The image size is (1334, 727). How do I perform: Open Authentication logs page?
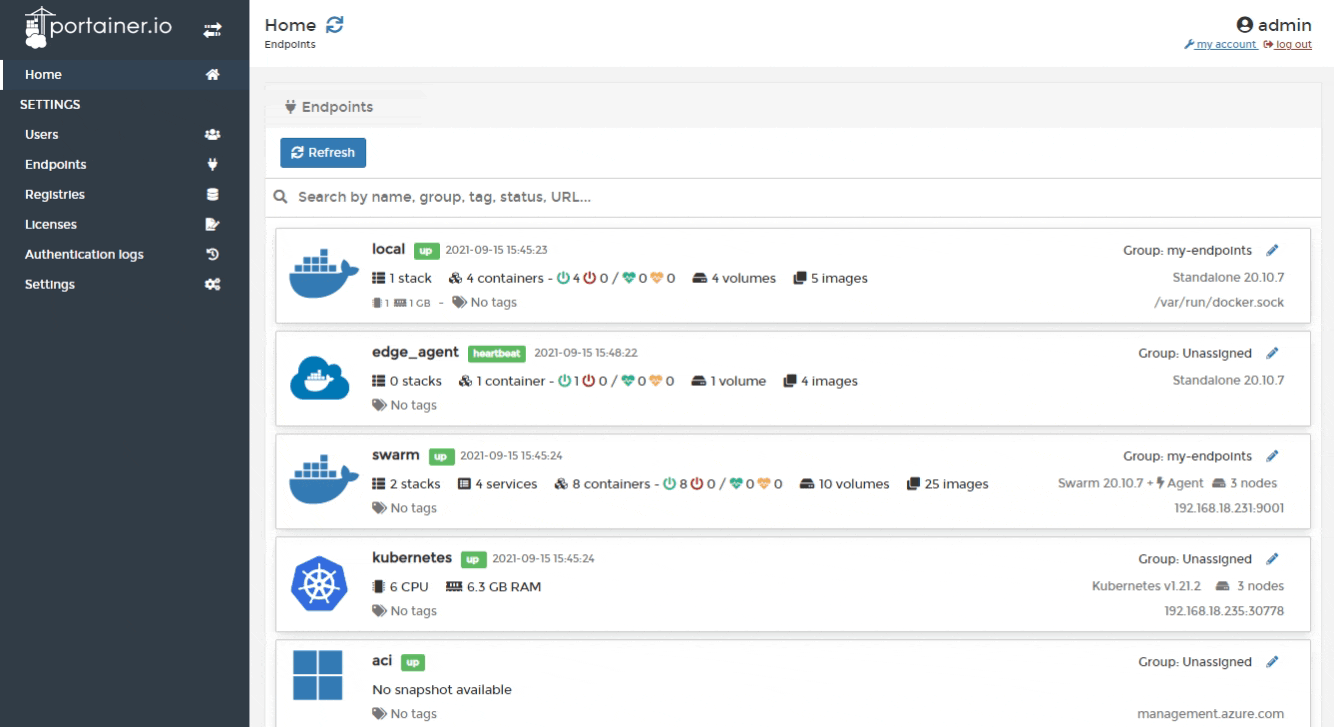(x=124, y=255)
